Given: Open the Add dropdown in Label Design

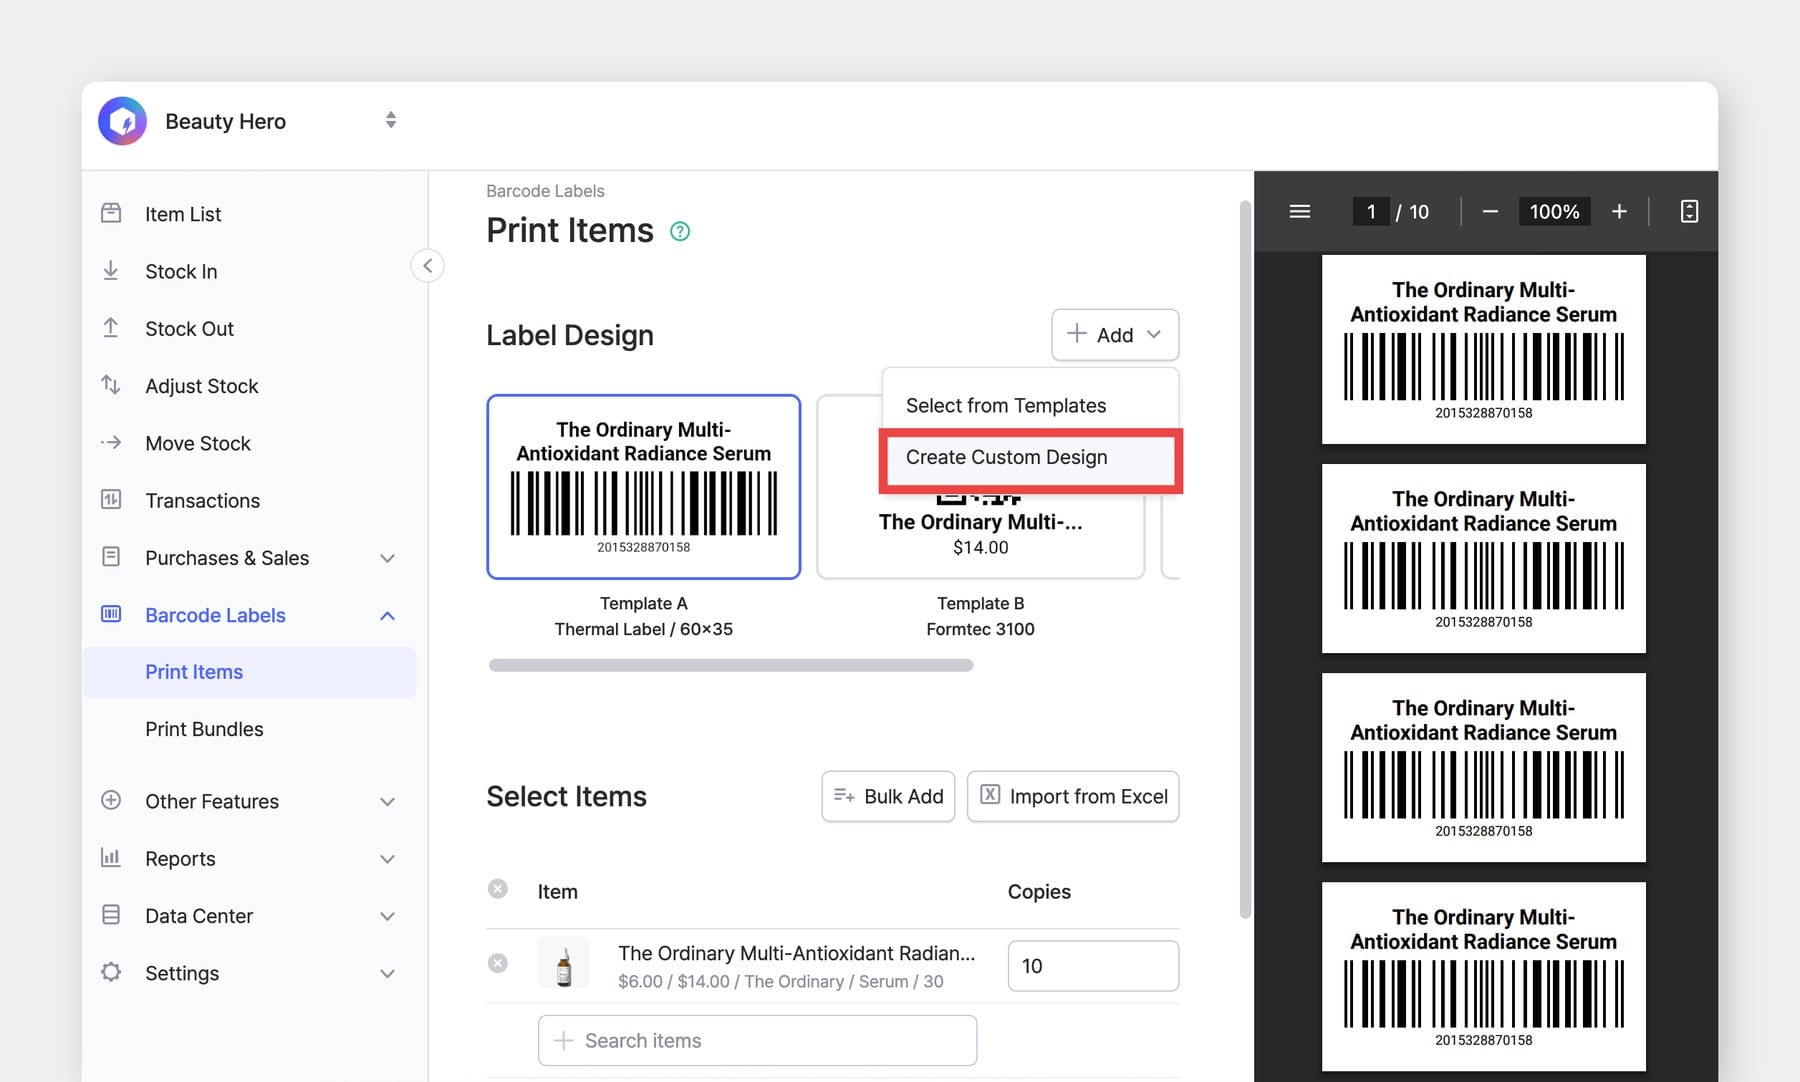Looking at the screenshot, I should pos(1114,335).
